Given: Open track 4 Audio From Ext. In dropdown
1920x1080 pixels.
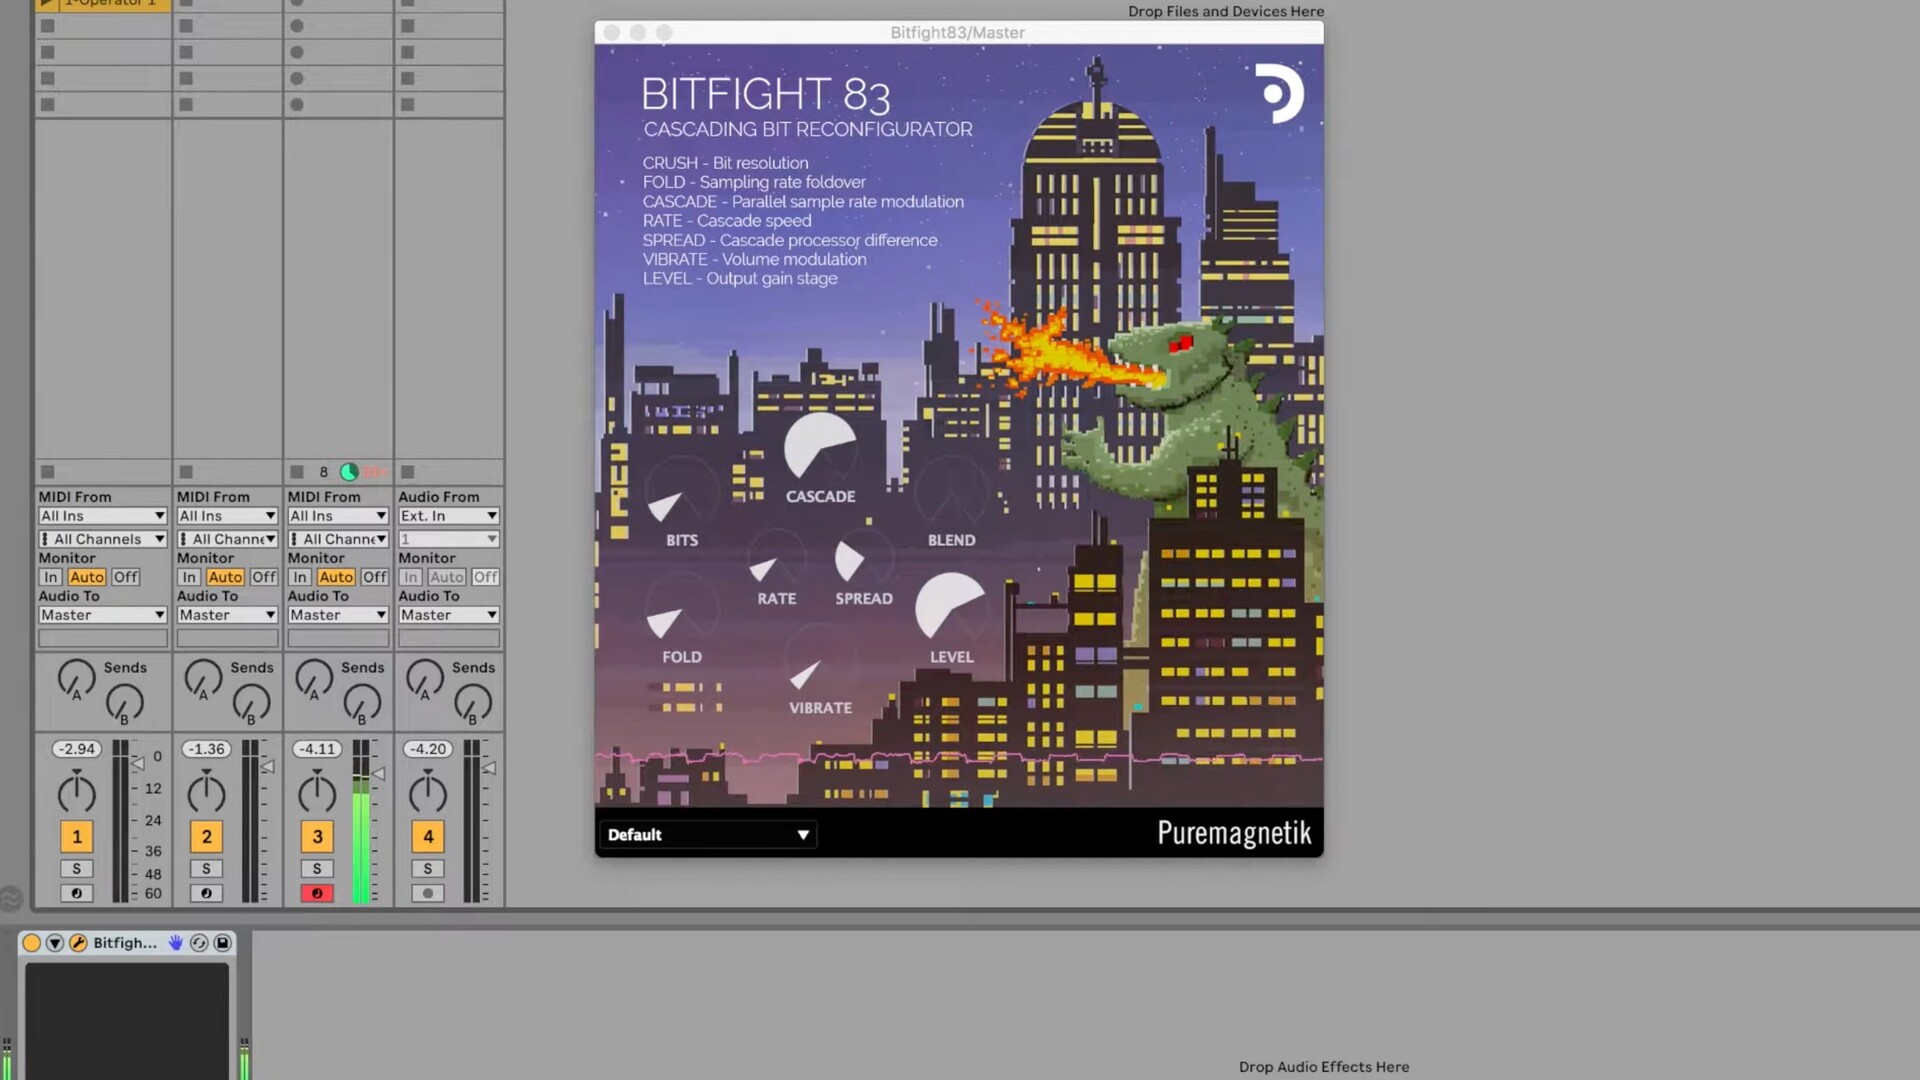Looking at the screenshot, I should pos(449,516).
